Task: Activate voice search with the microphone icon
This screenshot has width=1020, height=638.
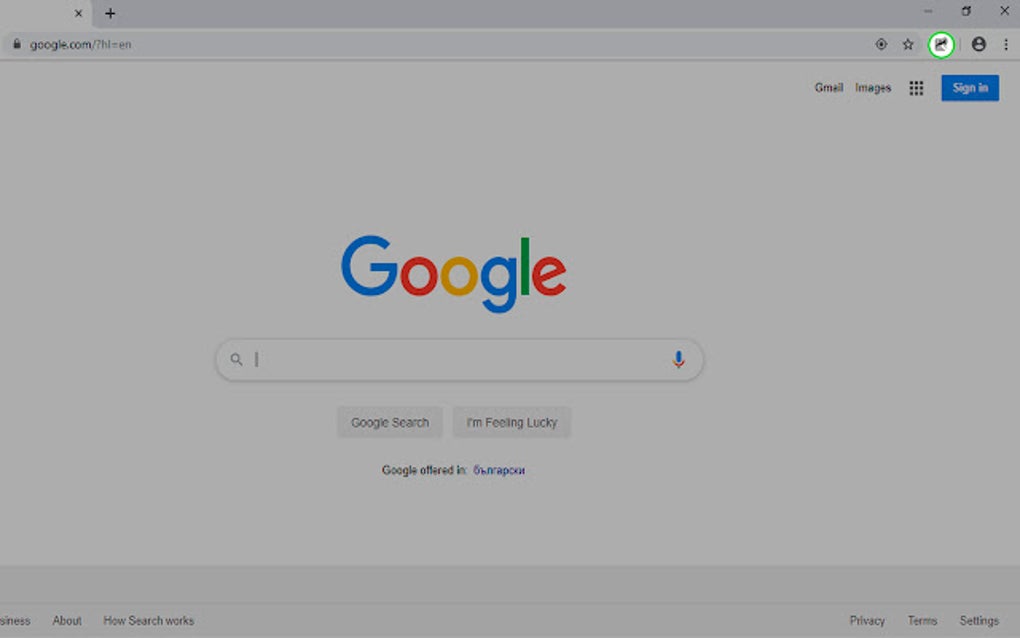Action: coord(678,358)
